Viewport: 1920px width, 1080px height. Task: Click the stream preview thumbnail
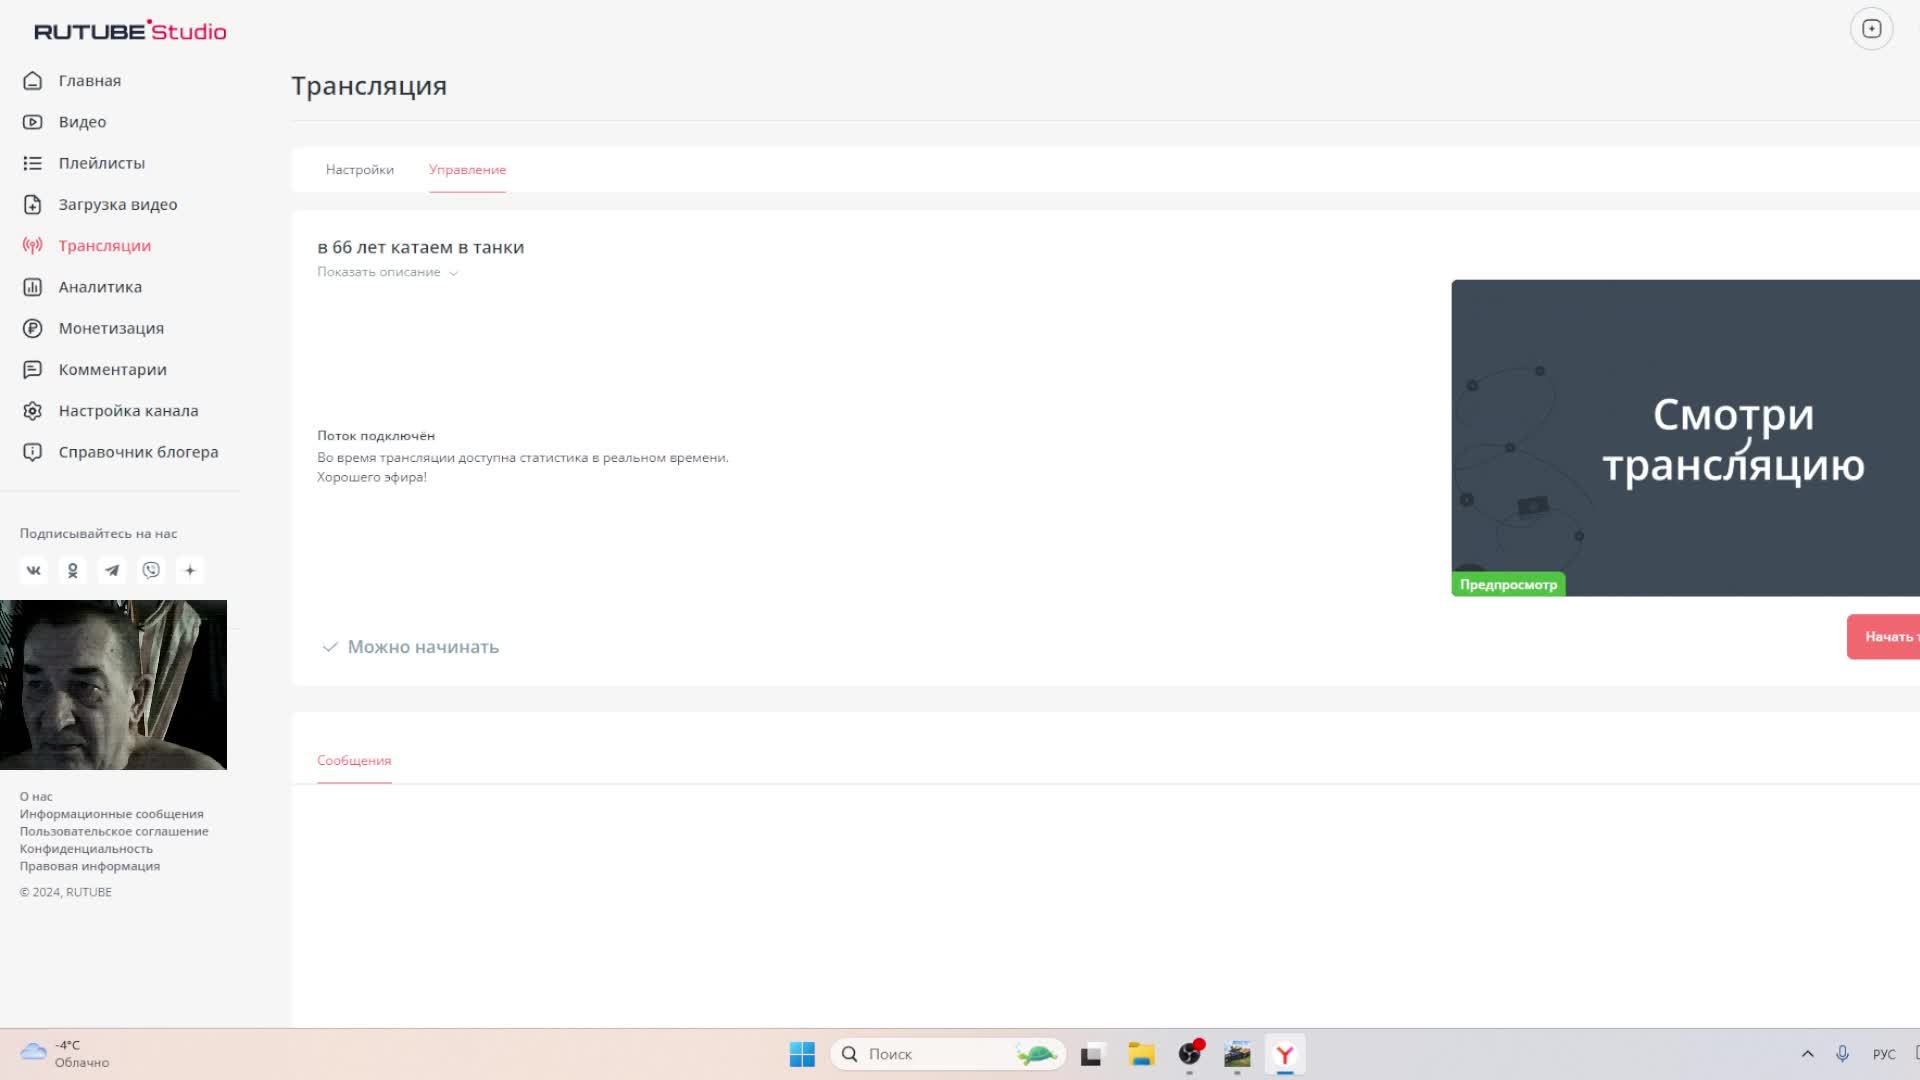[x=1685, y=438]
